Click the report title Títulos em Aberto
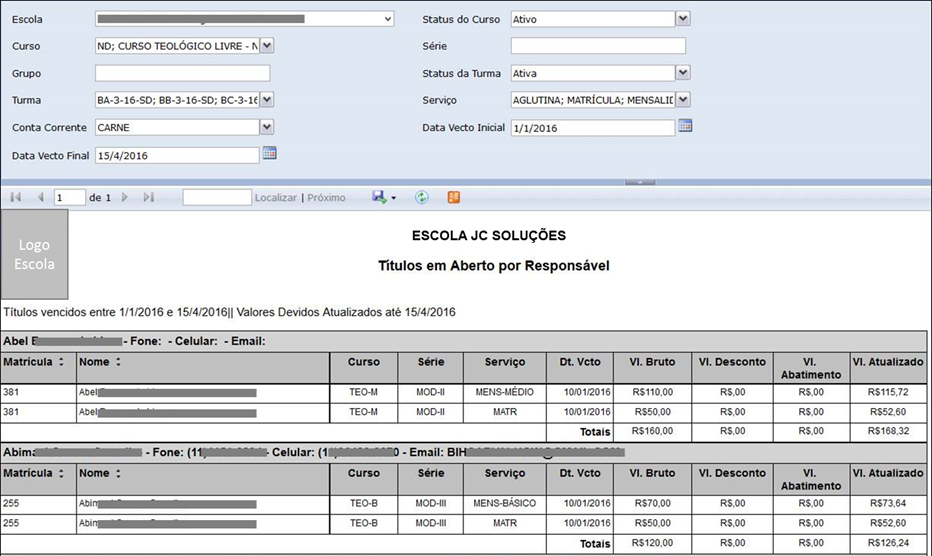This screenshot has height=556, width=932. [x=494, y=266]
